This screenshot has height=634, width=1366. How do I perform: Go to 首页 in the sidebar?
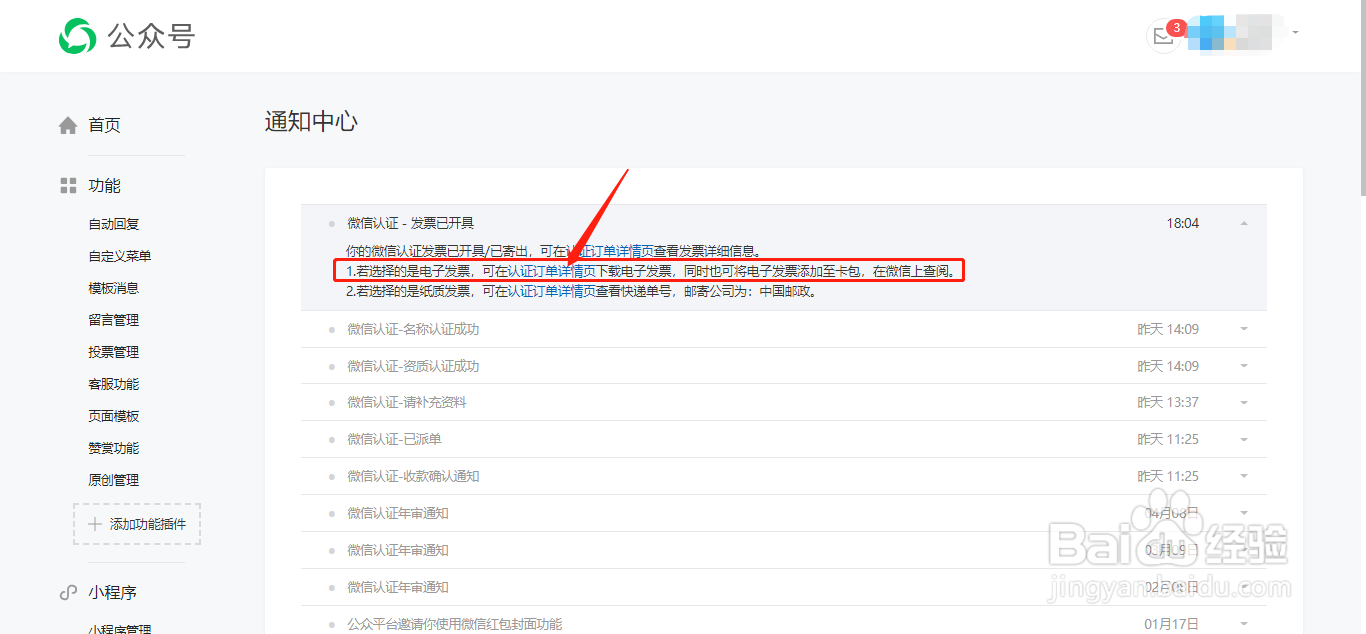(x=104, y=125)
